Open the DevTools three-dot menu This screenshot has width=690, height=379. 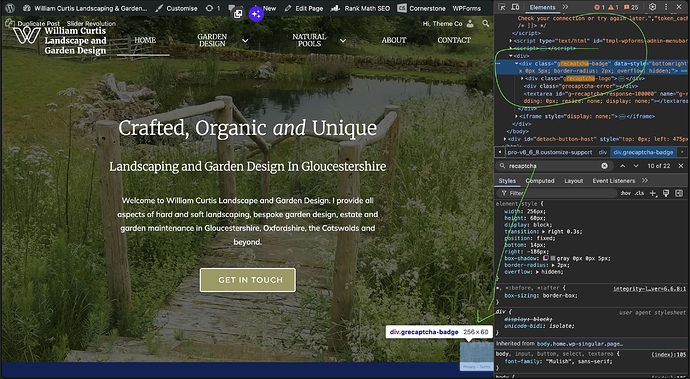(666, 7)
